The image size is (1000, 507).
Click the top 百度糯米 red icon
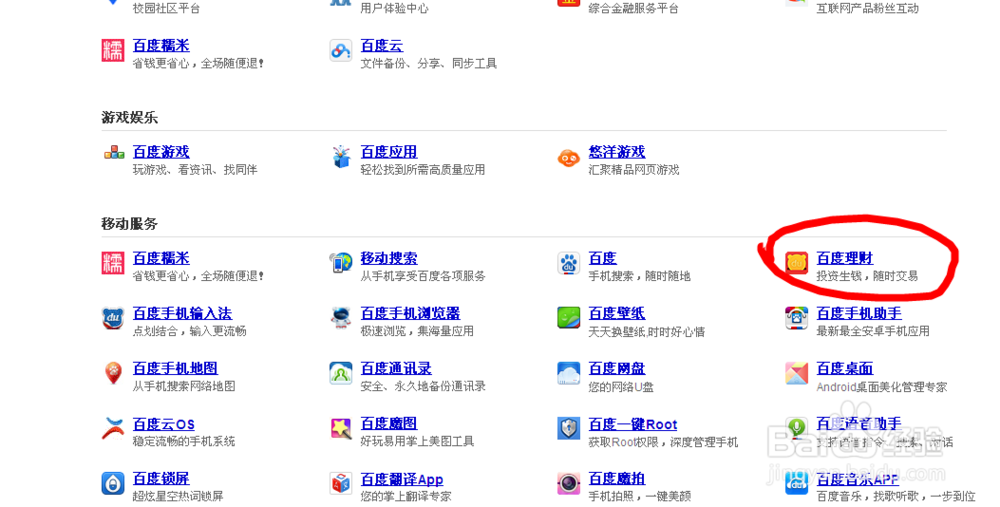[113, 50]
